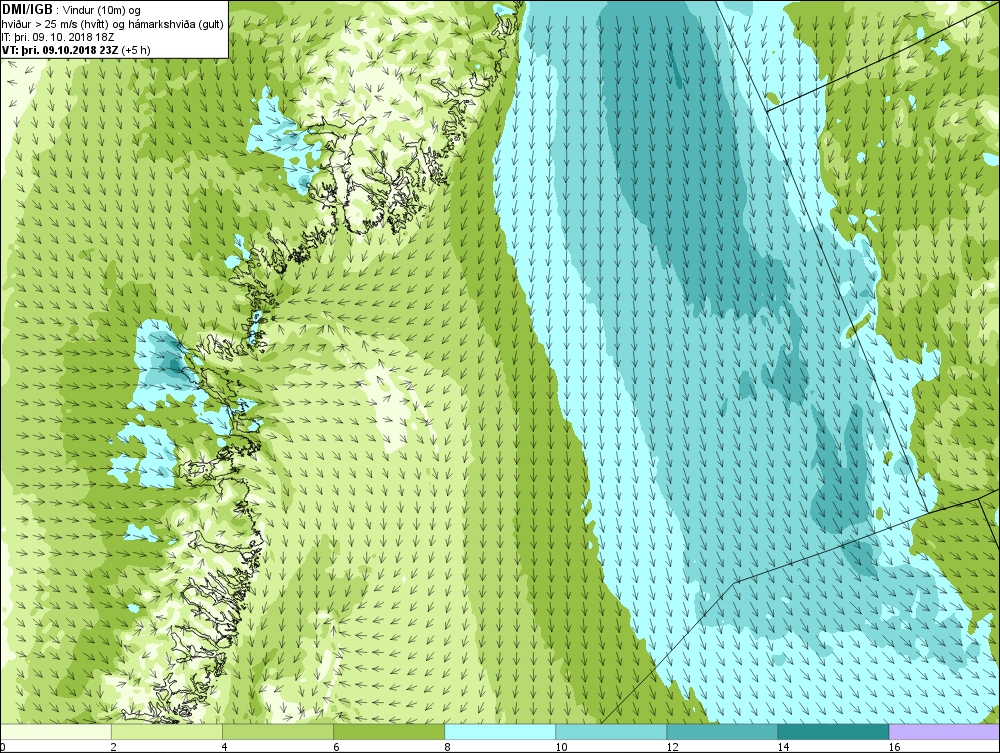Click the legend scale label "8"

tap(447, 747)
